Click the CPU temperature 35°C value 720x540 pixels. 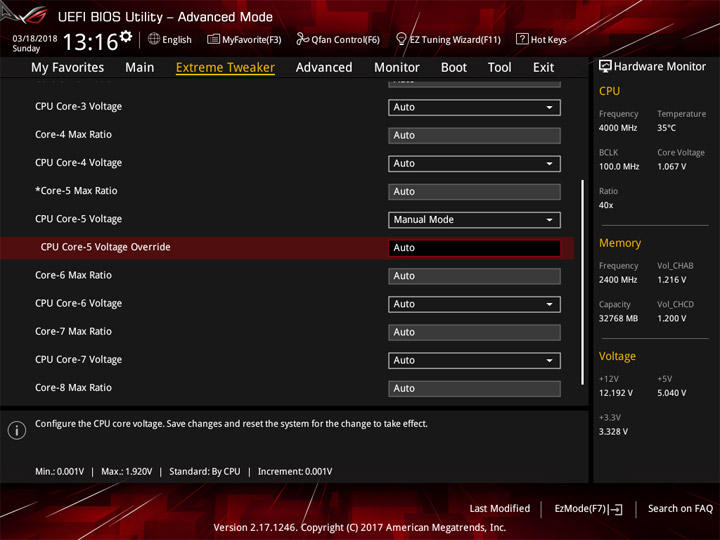coord(666,128)
